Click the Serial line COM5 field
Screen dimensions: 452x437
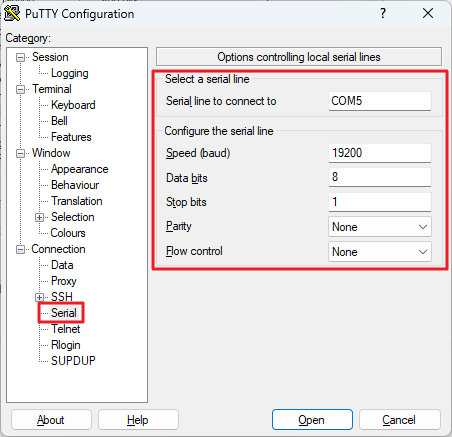coord(380,101)
